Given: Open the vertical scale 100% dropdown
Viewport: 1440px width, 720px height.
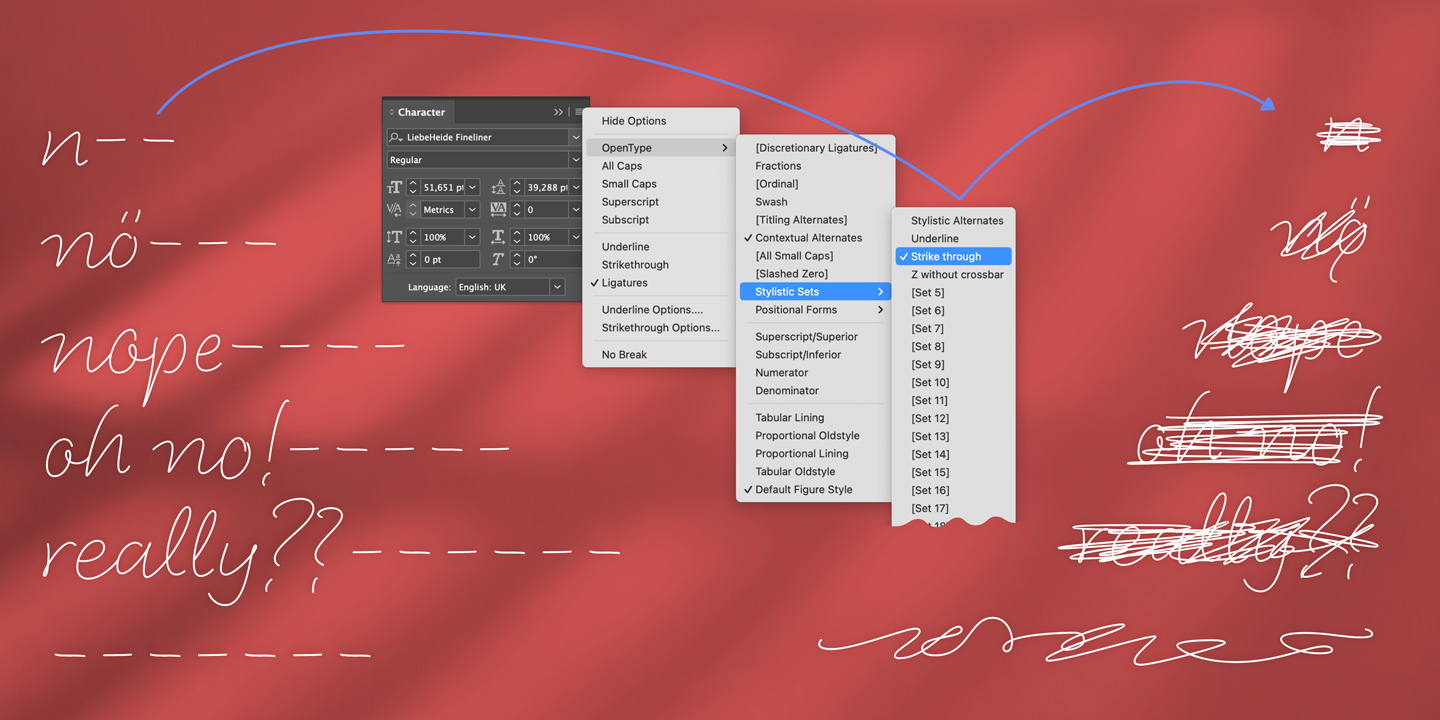Looking at the screenshot, I should pos(472,237).
